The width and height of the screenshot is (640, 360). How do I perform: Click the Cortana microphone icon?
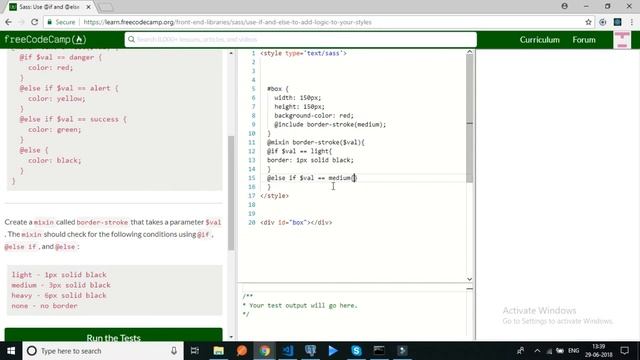point(174,351)
